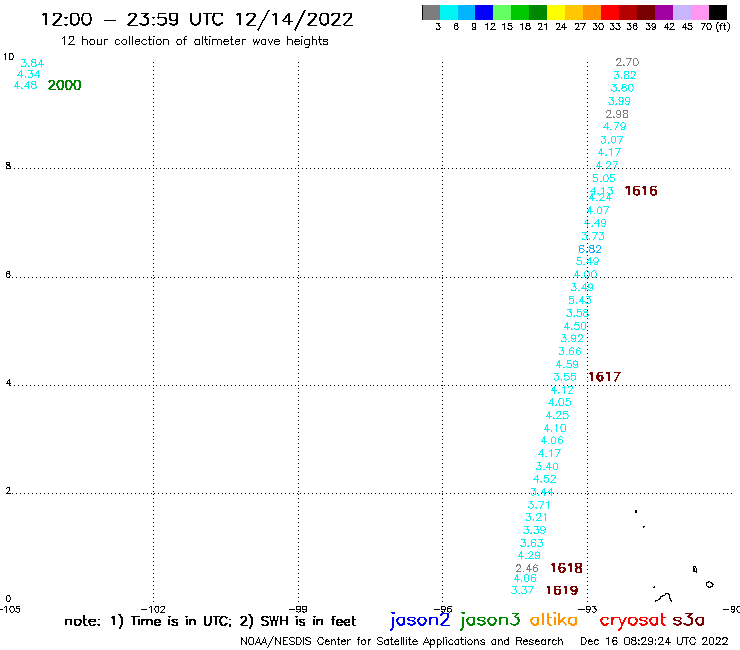Image resolution: width=740 pixels, height=650 pixels.
Task: Click the gray '2.98' wave height value
Action: point(617,114)
